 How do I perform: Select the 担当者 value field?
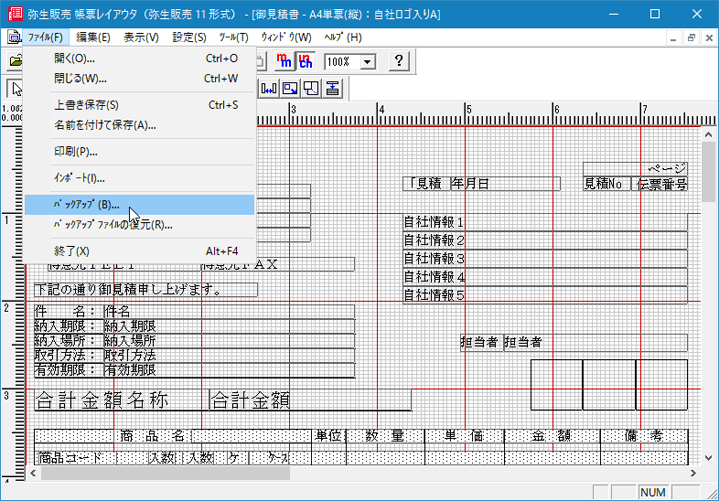tap(596, 342)
